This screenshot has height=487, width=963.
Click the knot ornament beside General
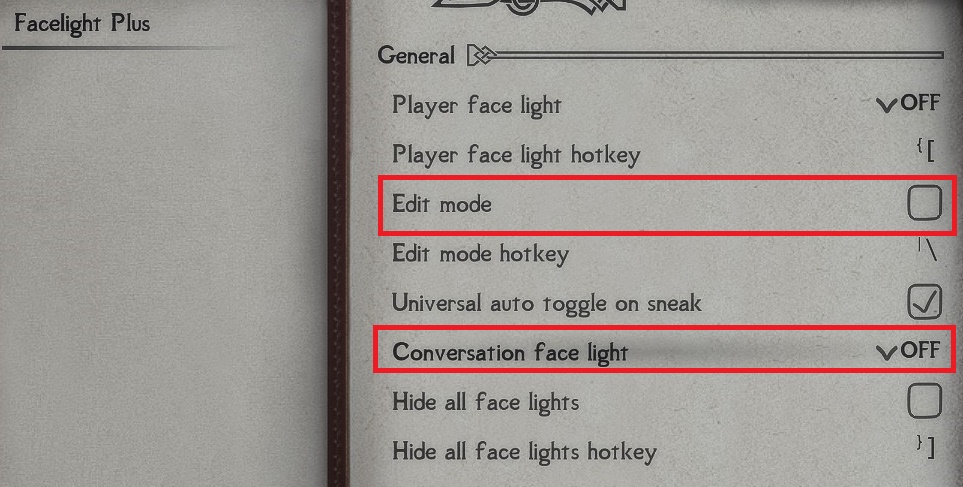pos(482,56)
